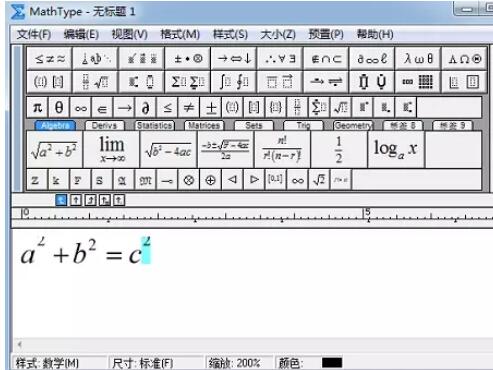Open the summation templates palette
Image resolution: width=493 pixels, height=370 pixels.
click(x=188, y=81)
